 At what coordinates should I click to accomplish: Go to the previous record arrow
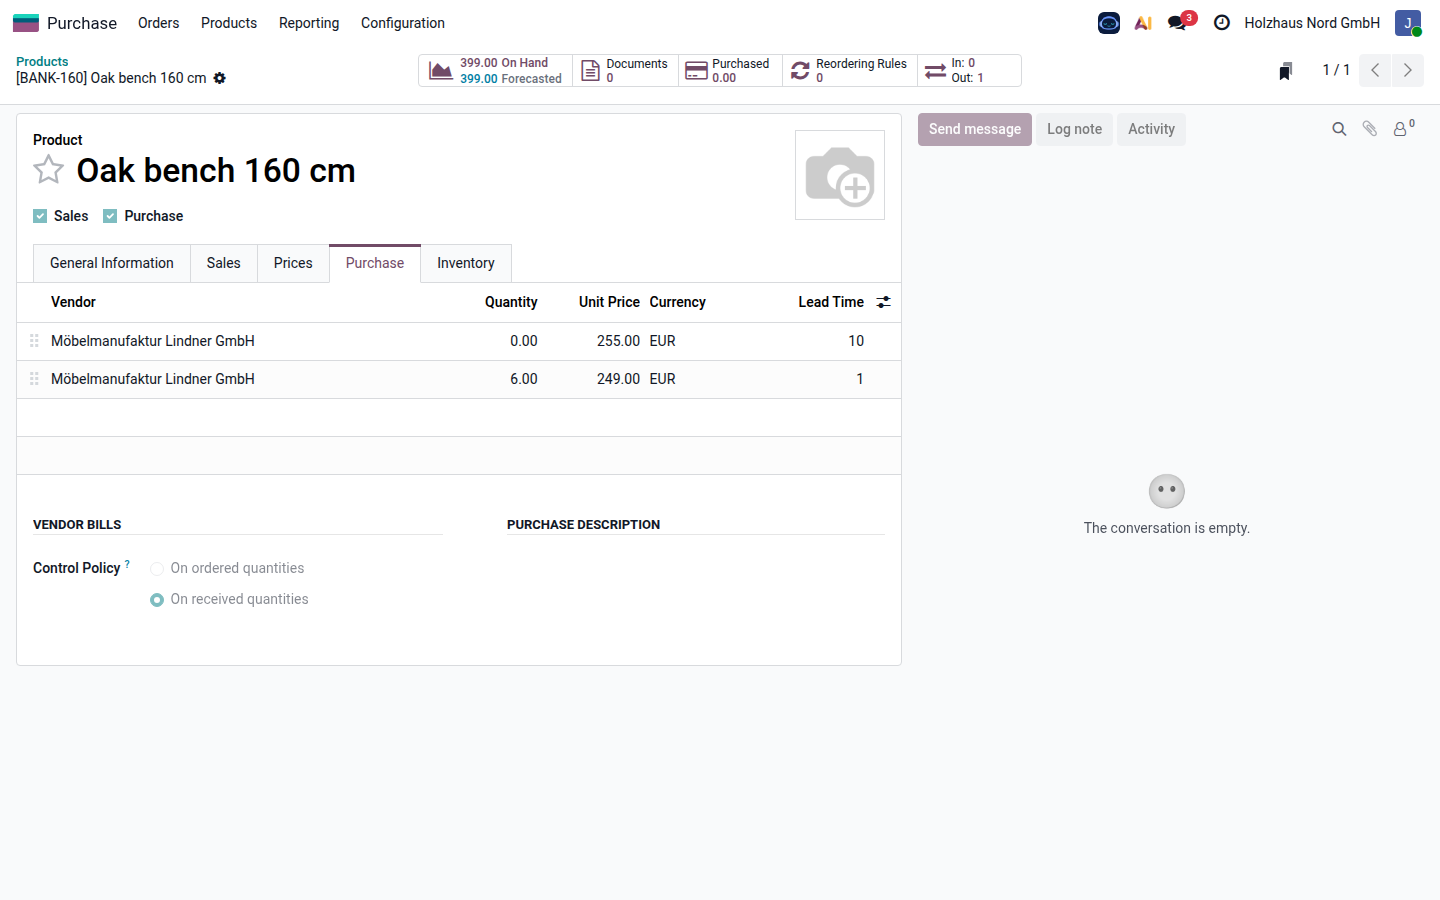pyautogui.click(x=1375, y=70)
